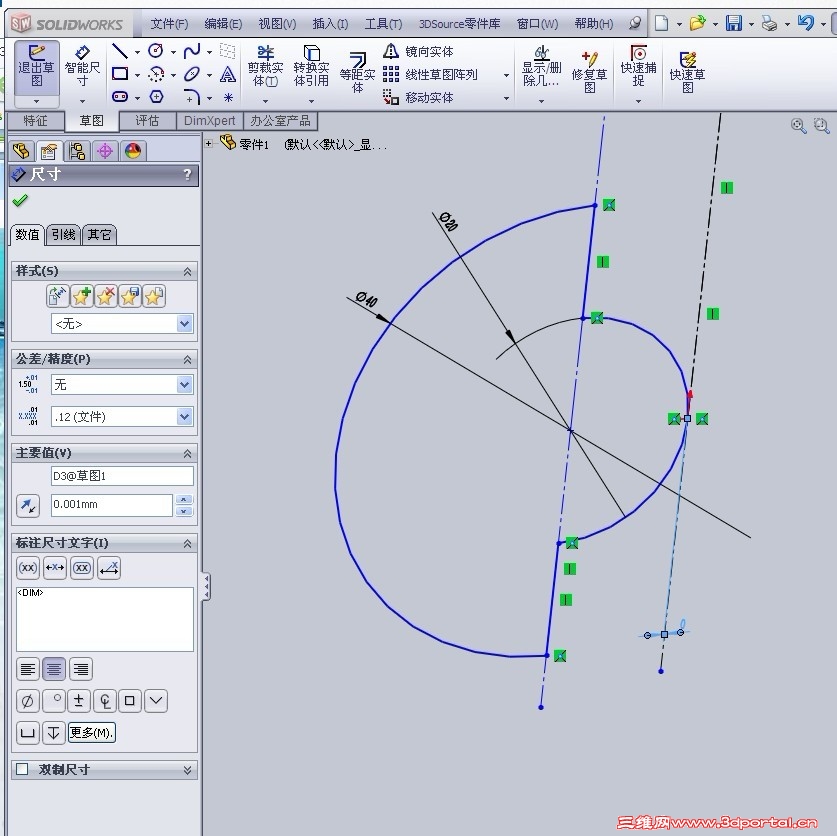Expand the 双制尺寸 section chevron
Screen dimensions: 837x836
click(x=187, y=770)
